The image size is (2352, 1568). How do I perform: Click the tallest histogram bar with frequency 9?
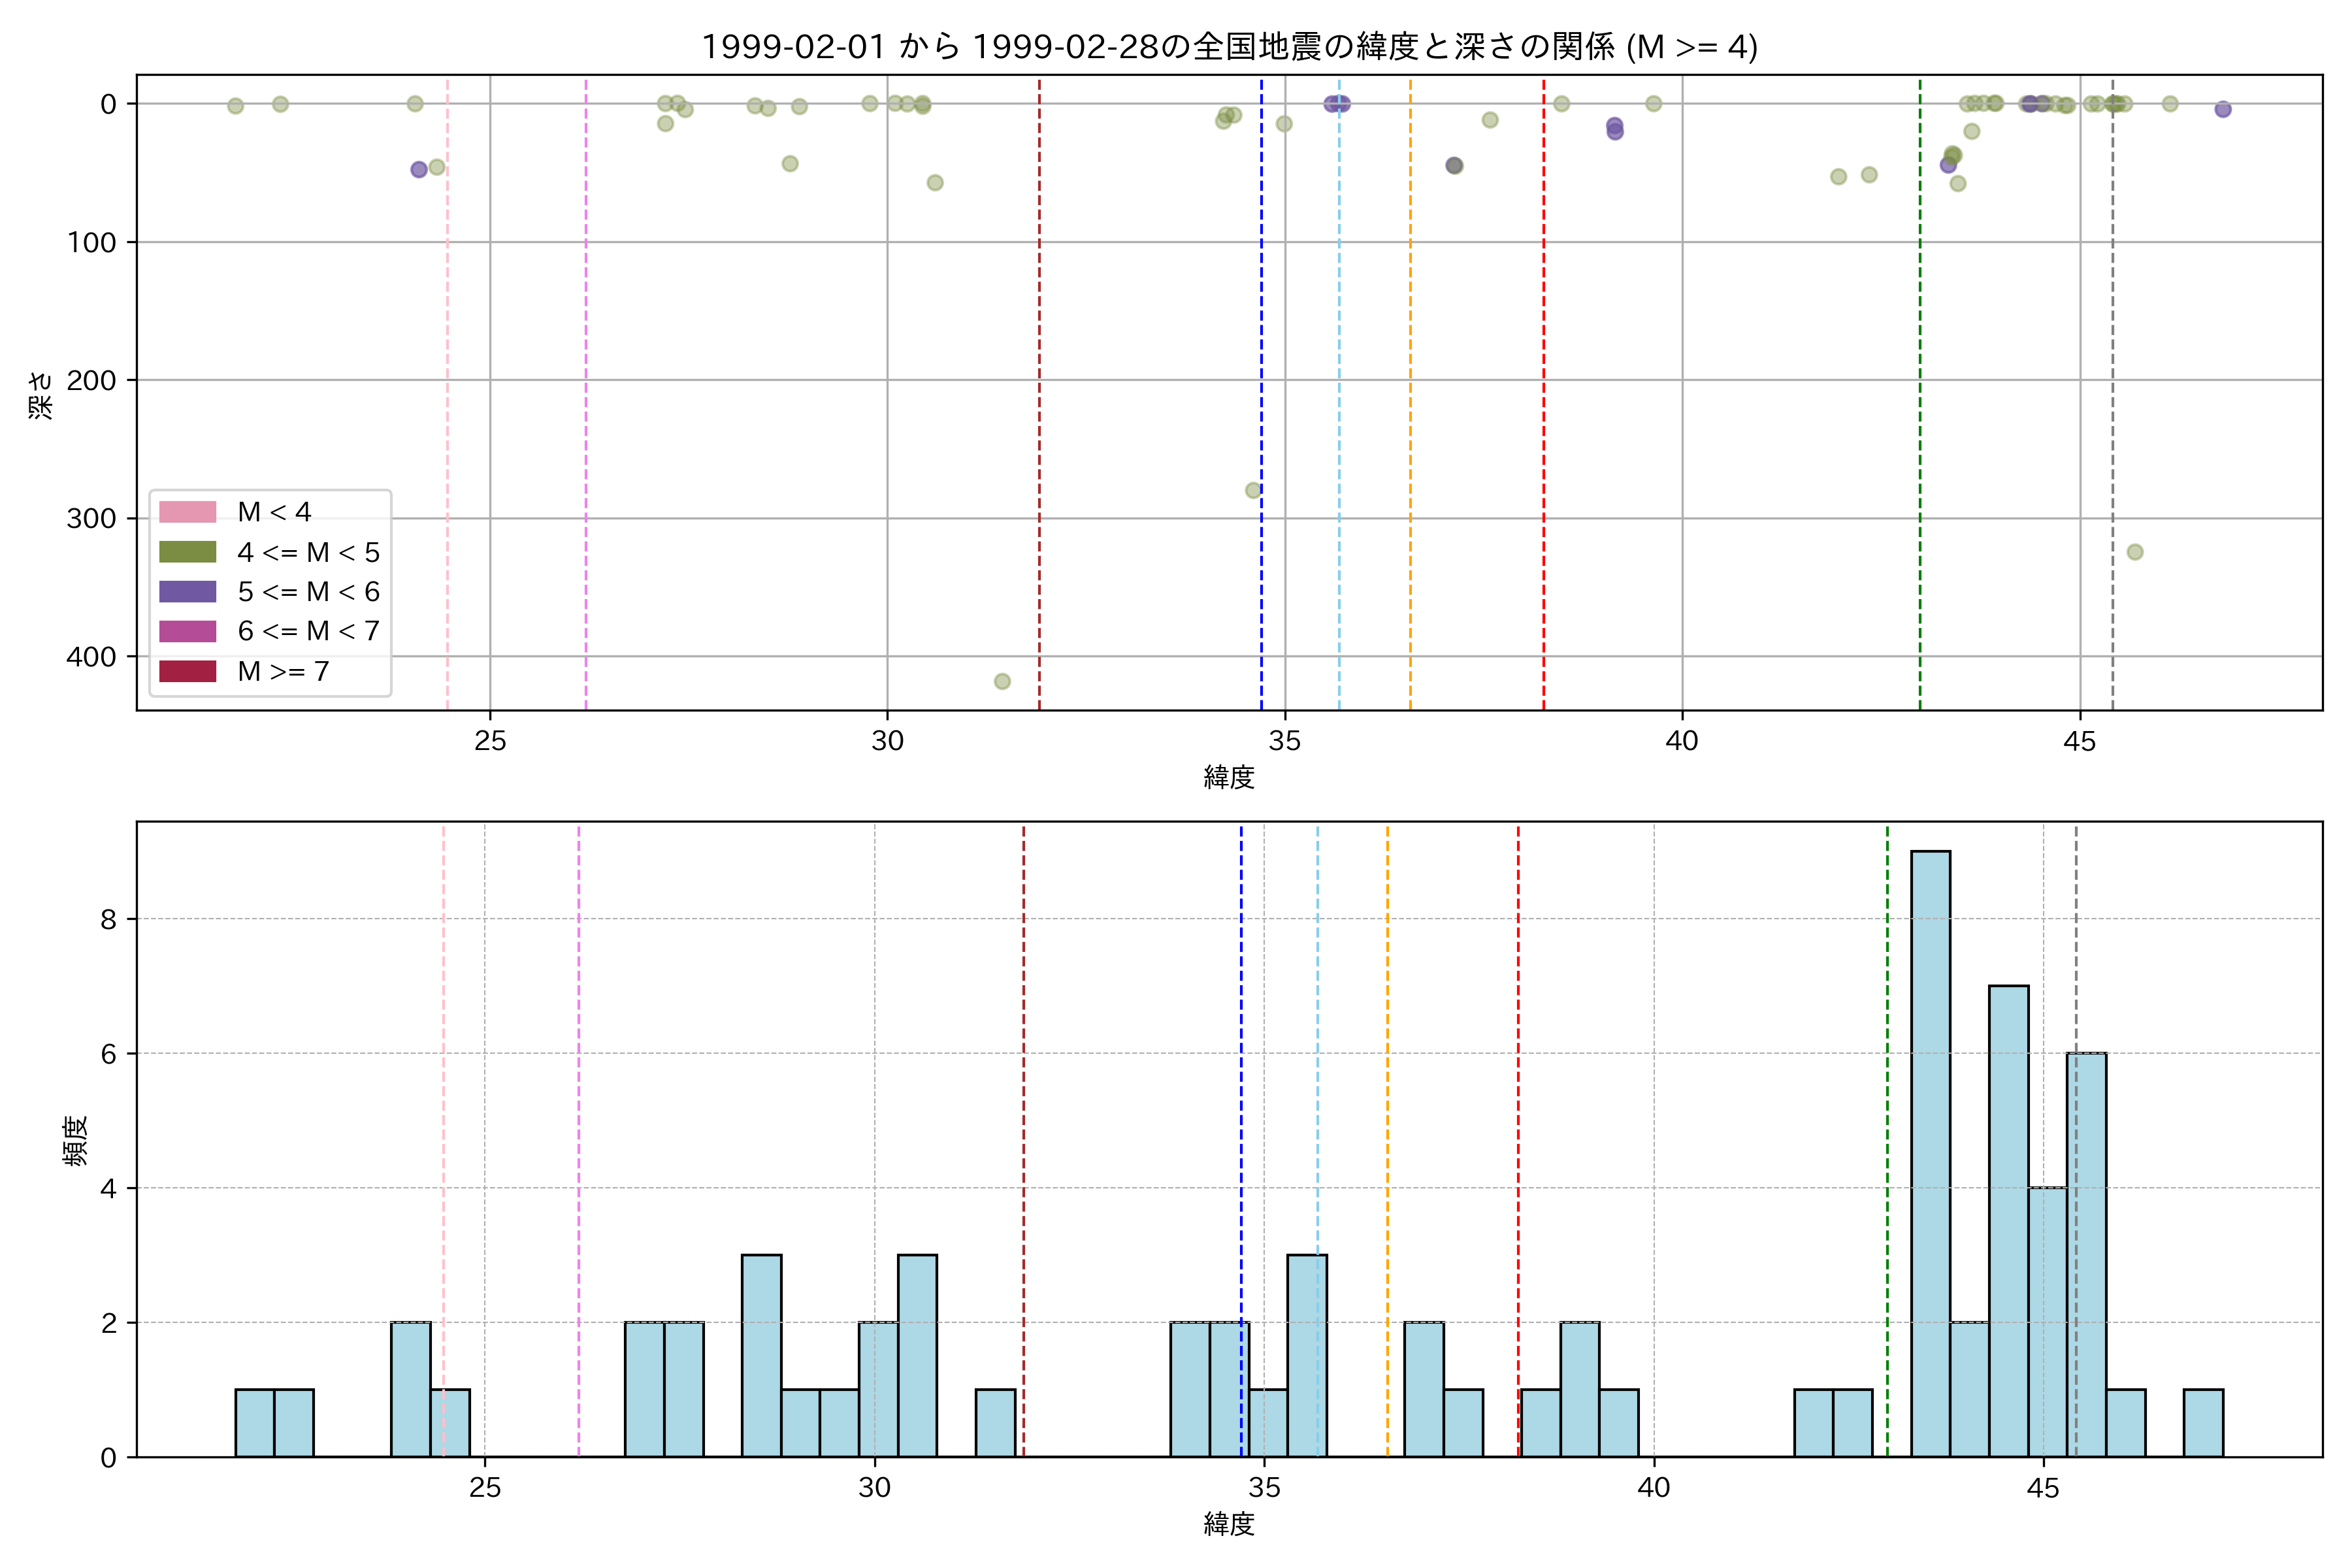click(x=1930, y=1153)
